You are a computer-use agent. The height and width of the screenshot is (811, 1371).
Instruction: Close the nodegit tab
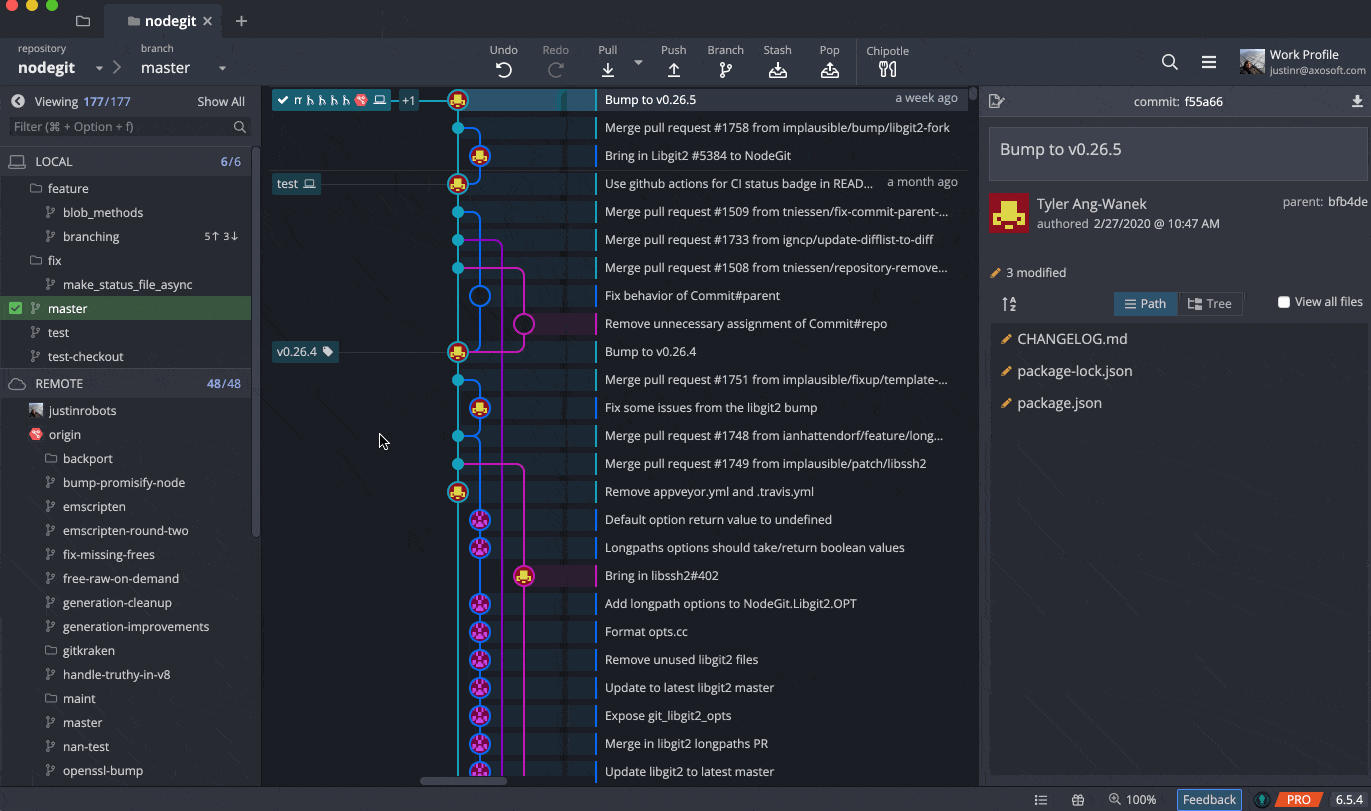pos(207,21)
